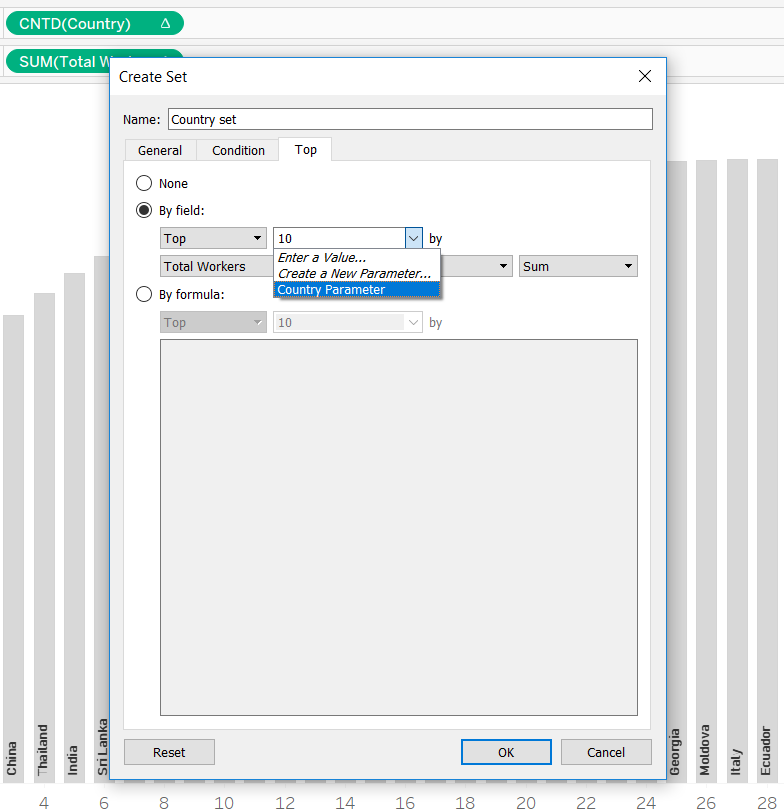Switch to the General tab
This screenshot has height=810, width=784.
point(160,150)
